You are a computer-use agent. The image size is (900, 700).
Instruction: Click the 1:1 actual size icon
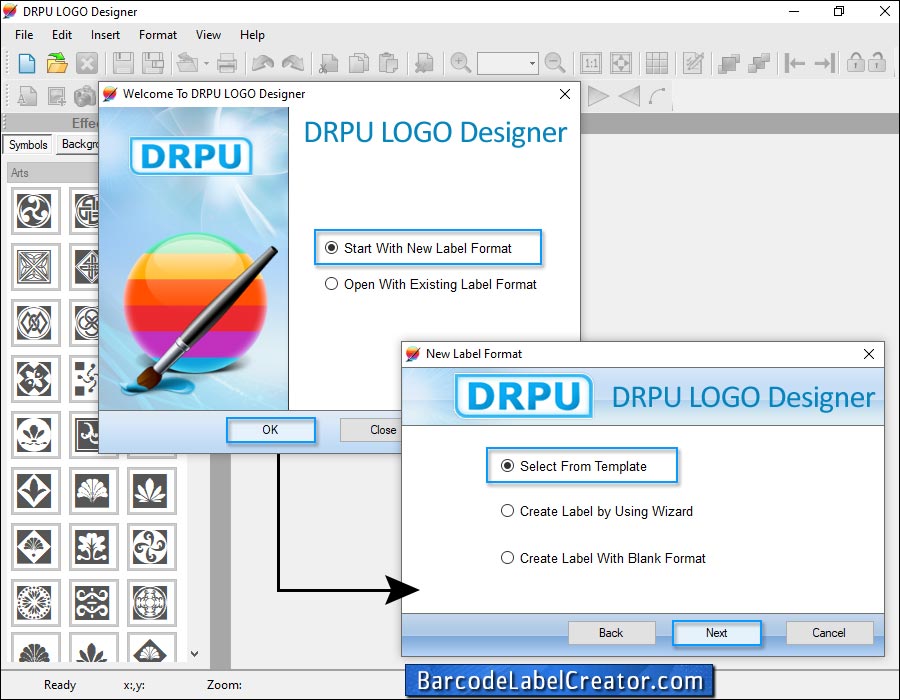pos(591,63)
